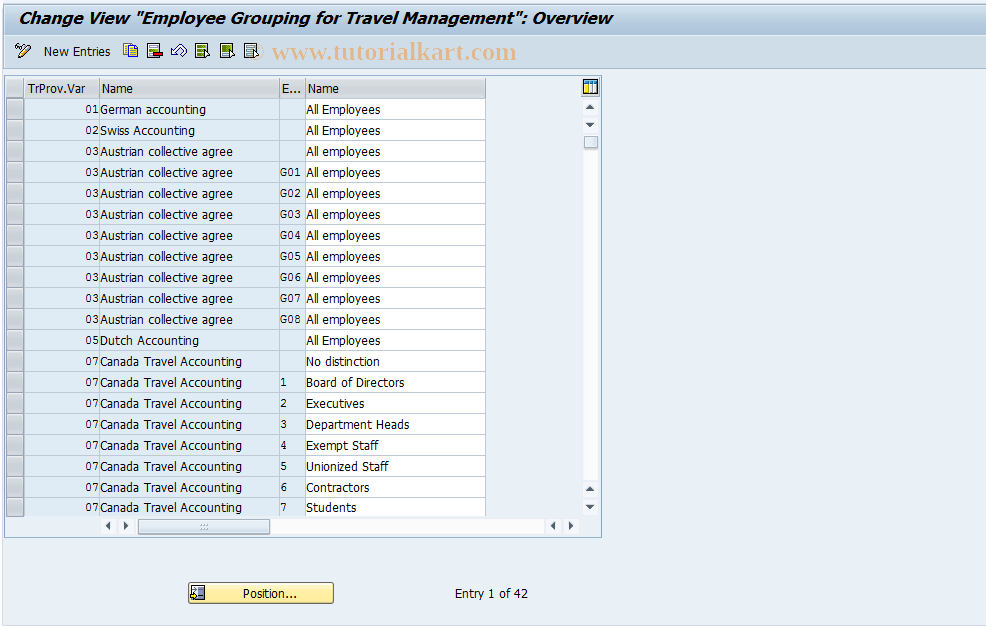Select row selector for Dutch Accounting
This screenshot has width=986, height=627.
[15, 340]
